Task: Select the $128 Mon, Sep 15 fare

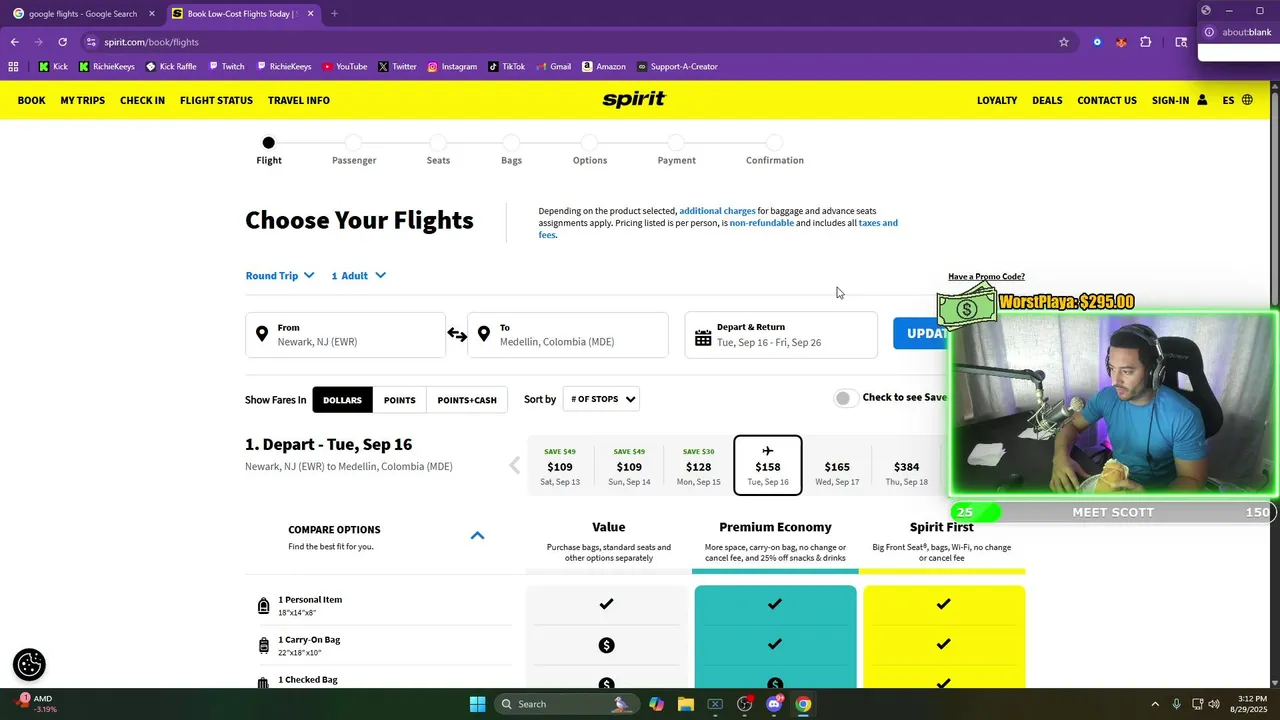Action: coord(698,466)
